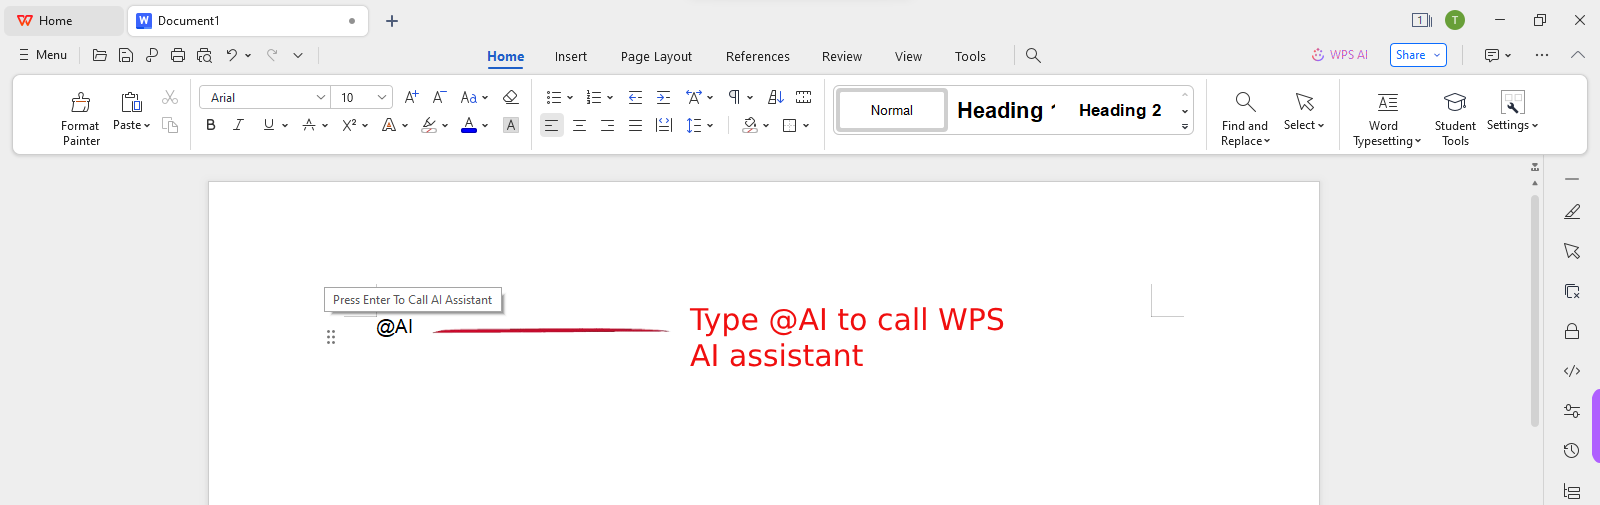Screen dimensions: 1600x505
Task: Save the document with save icon
Action: 126,55
